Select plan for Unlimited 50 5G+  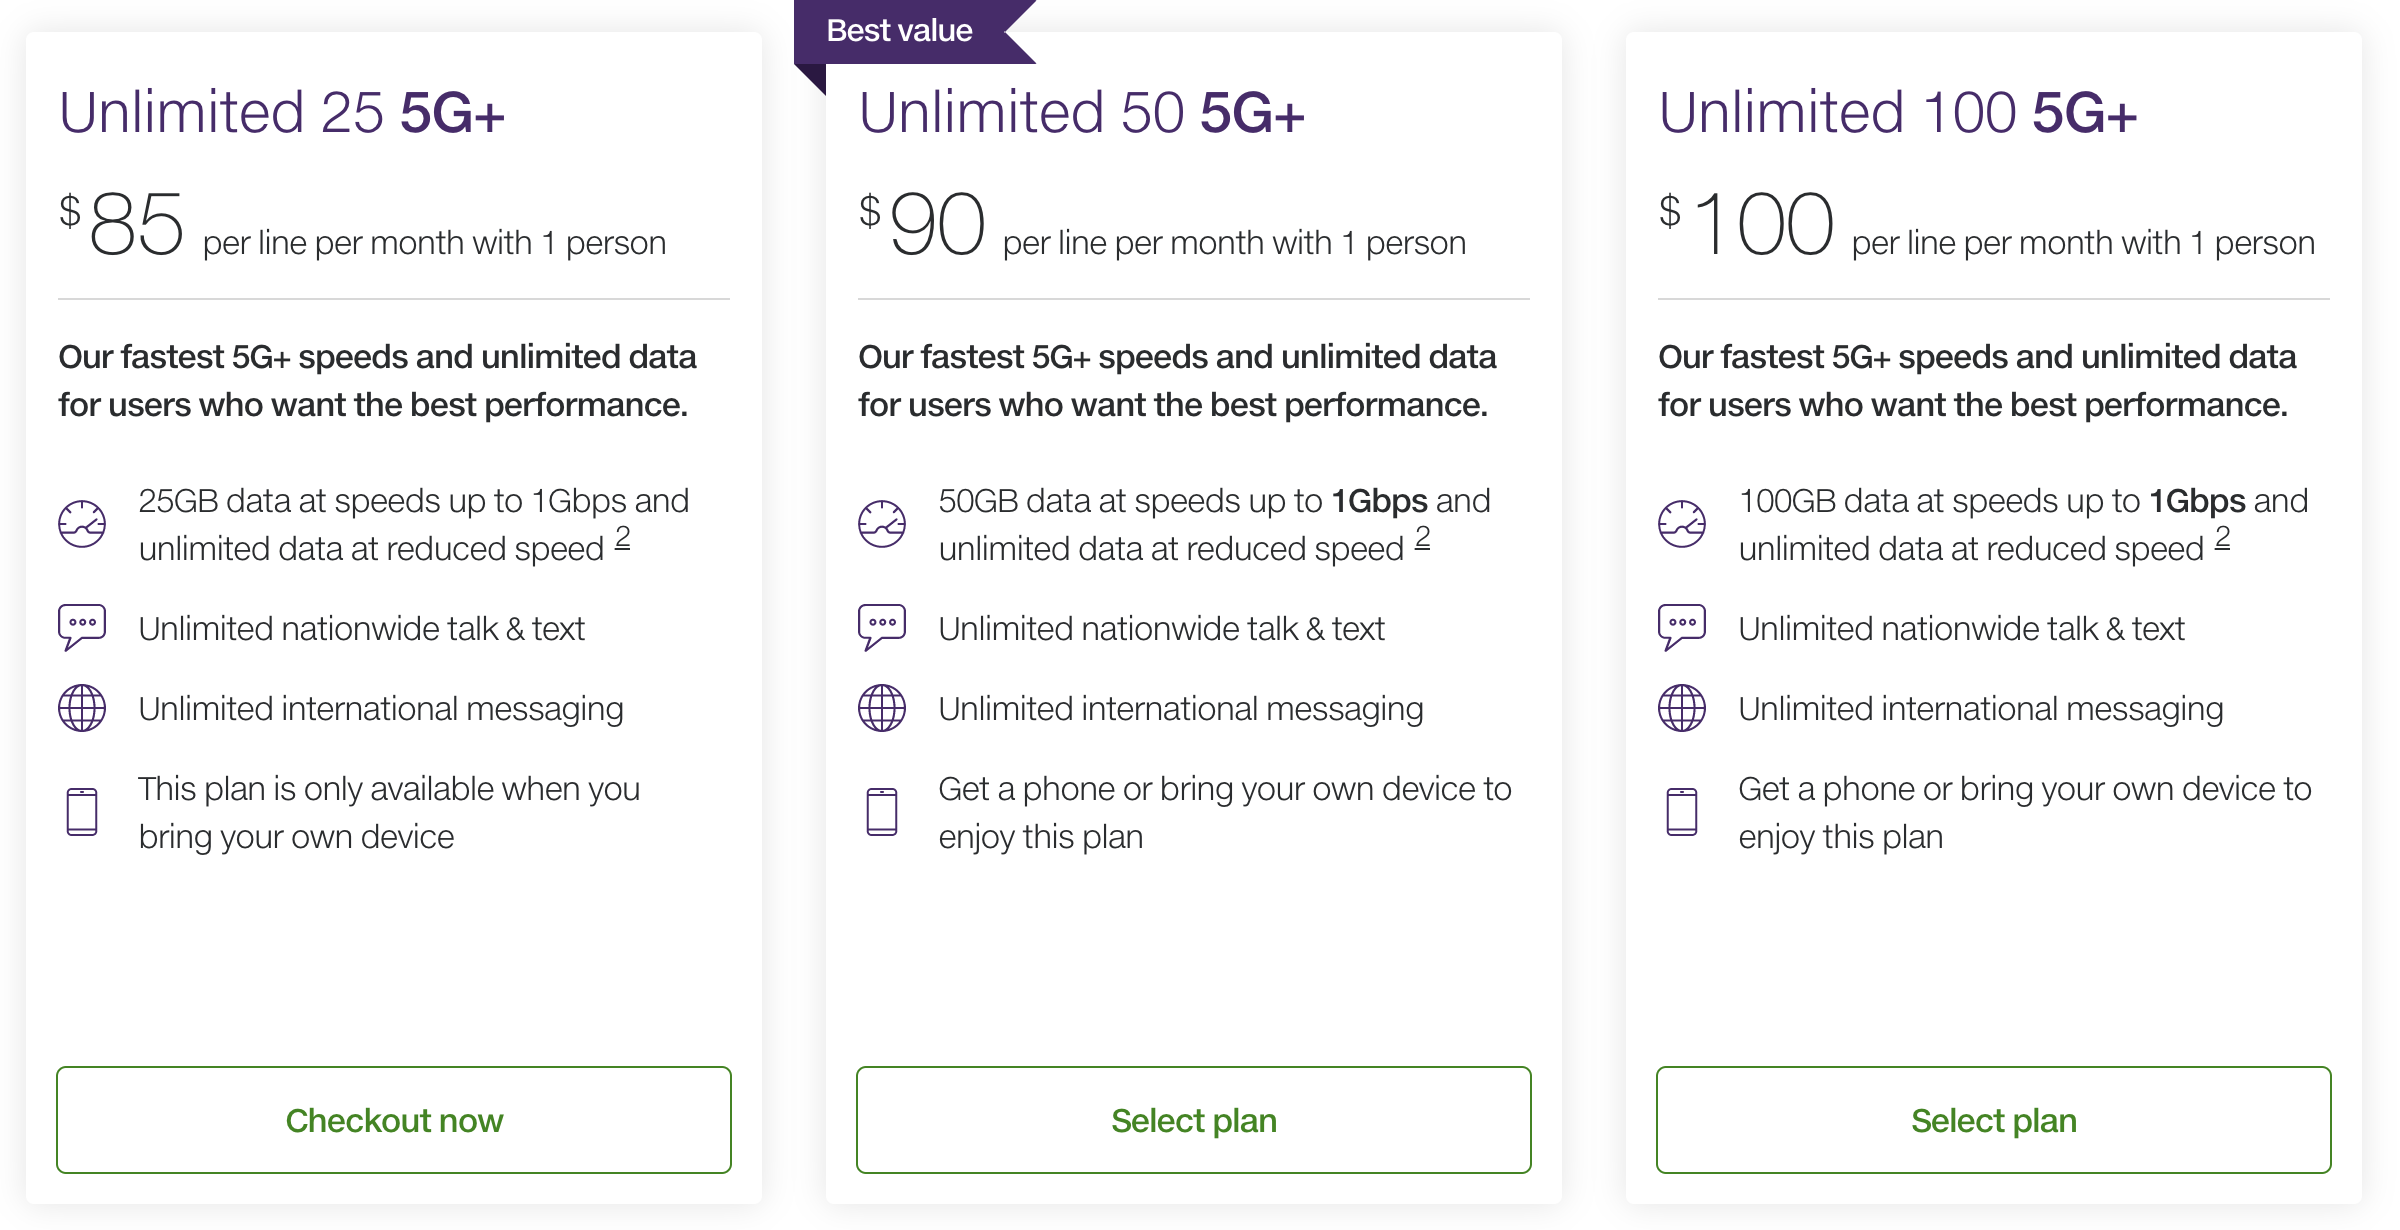pos(1194,1120)
